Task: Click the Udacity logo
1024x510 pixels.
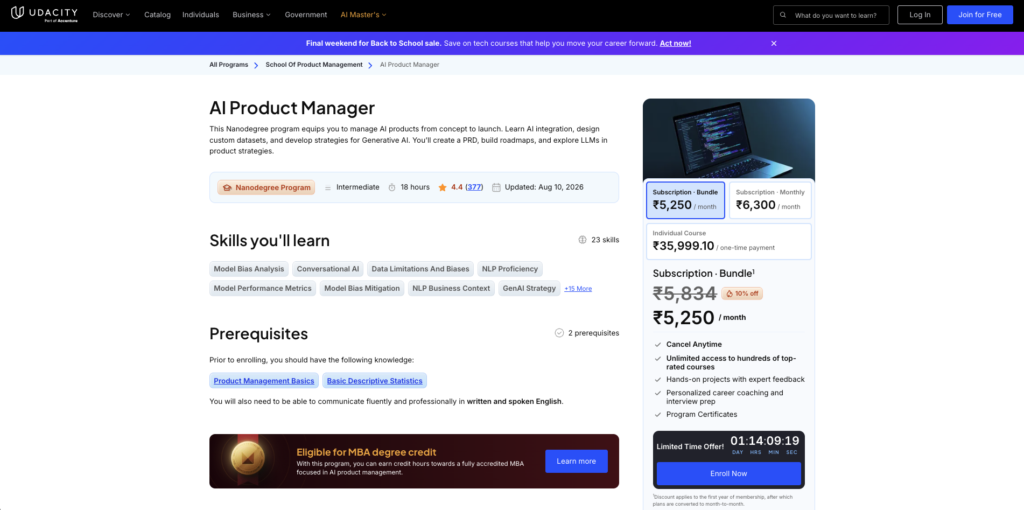Action: (x=44, y=14)
